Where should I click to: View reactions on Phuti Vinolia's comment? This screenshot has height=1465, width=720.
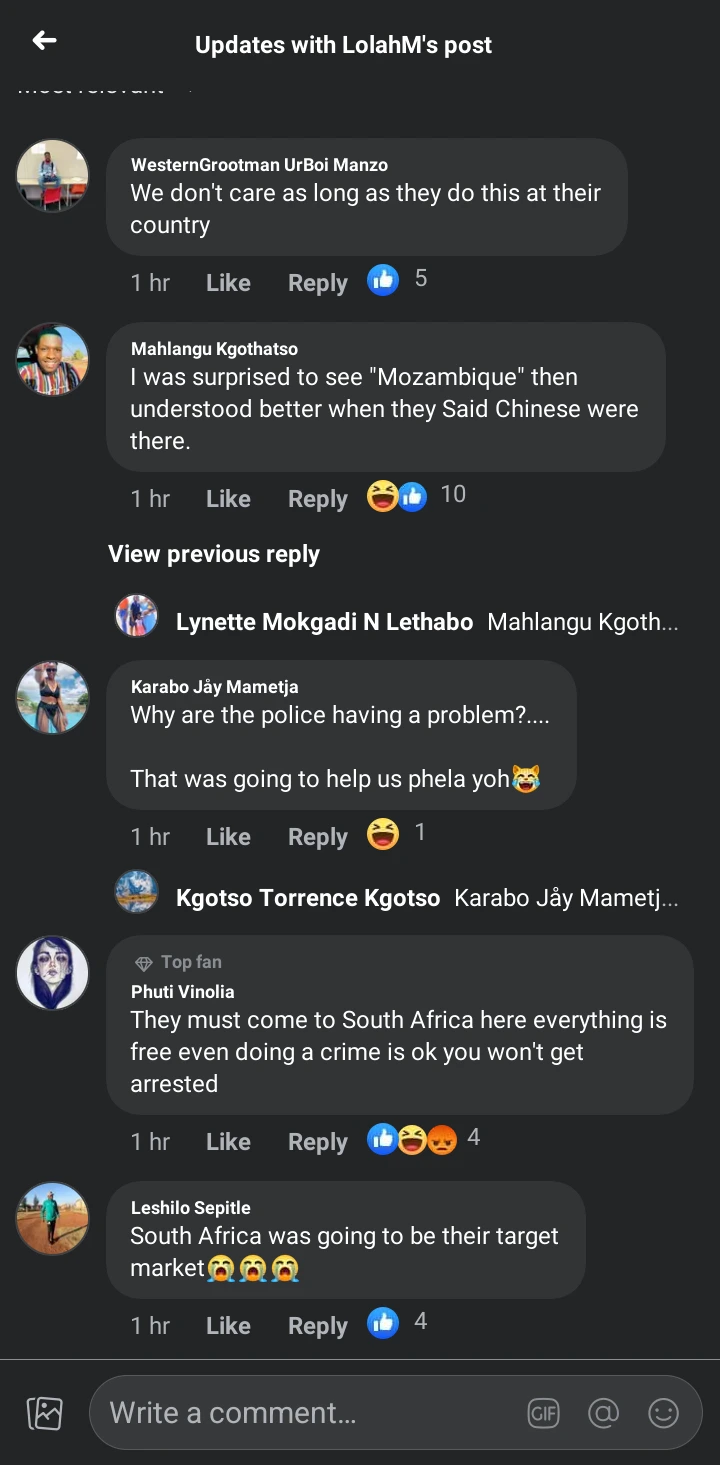pyautogui.click(x=424, y=1139)
